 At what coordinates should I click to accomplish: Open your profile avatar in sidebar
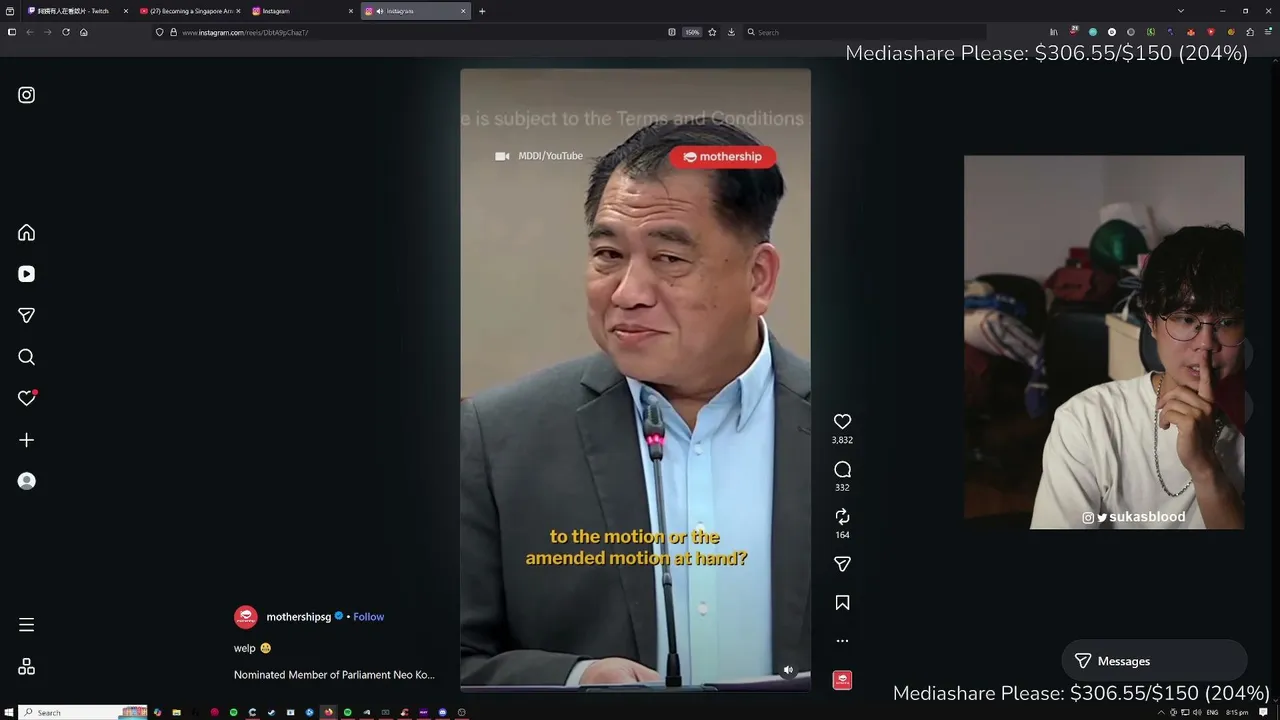[27, 481]
